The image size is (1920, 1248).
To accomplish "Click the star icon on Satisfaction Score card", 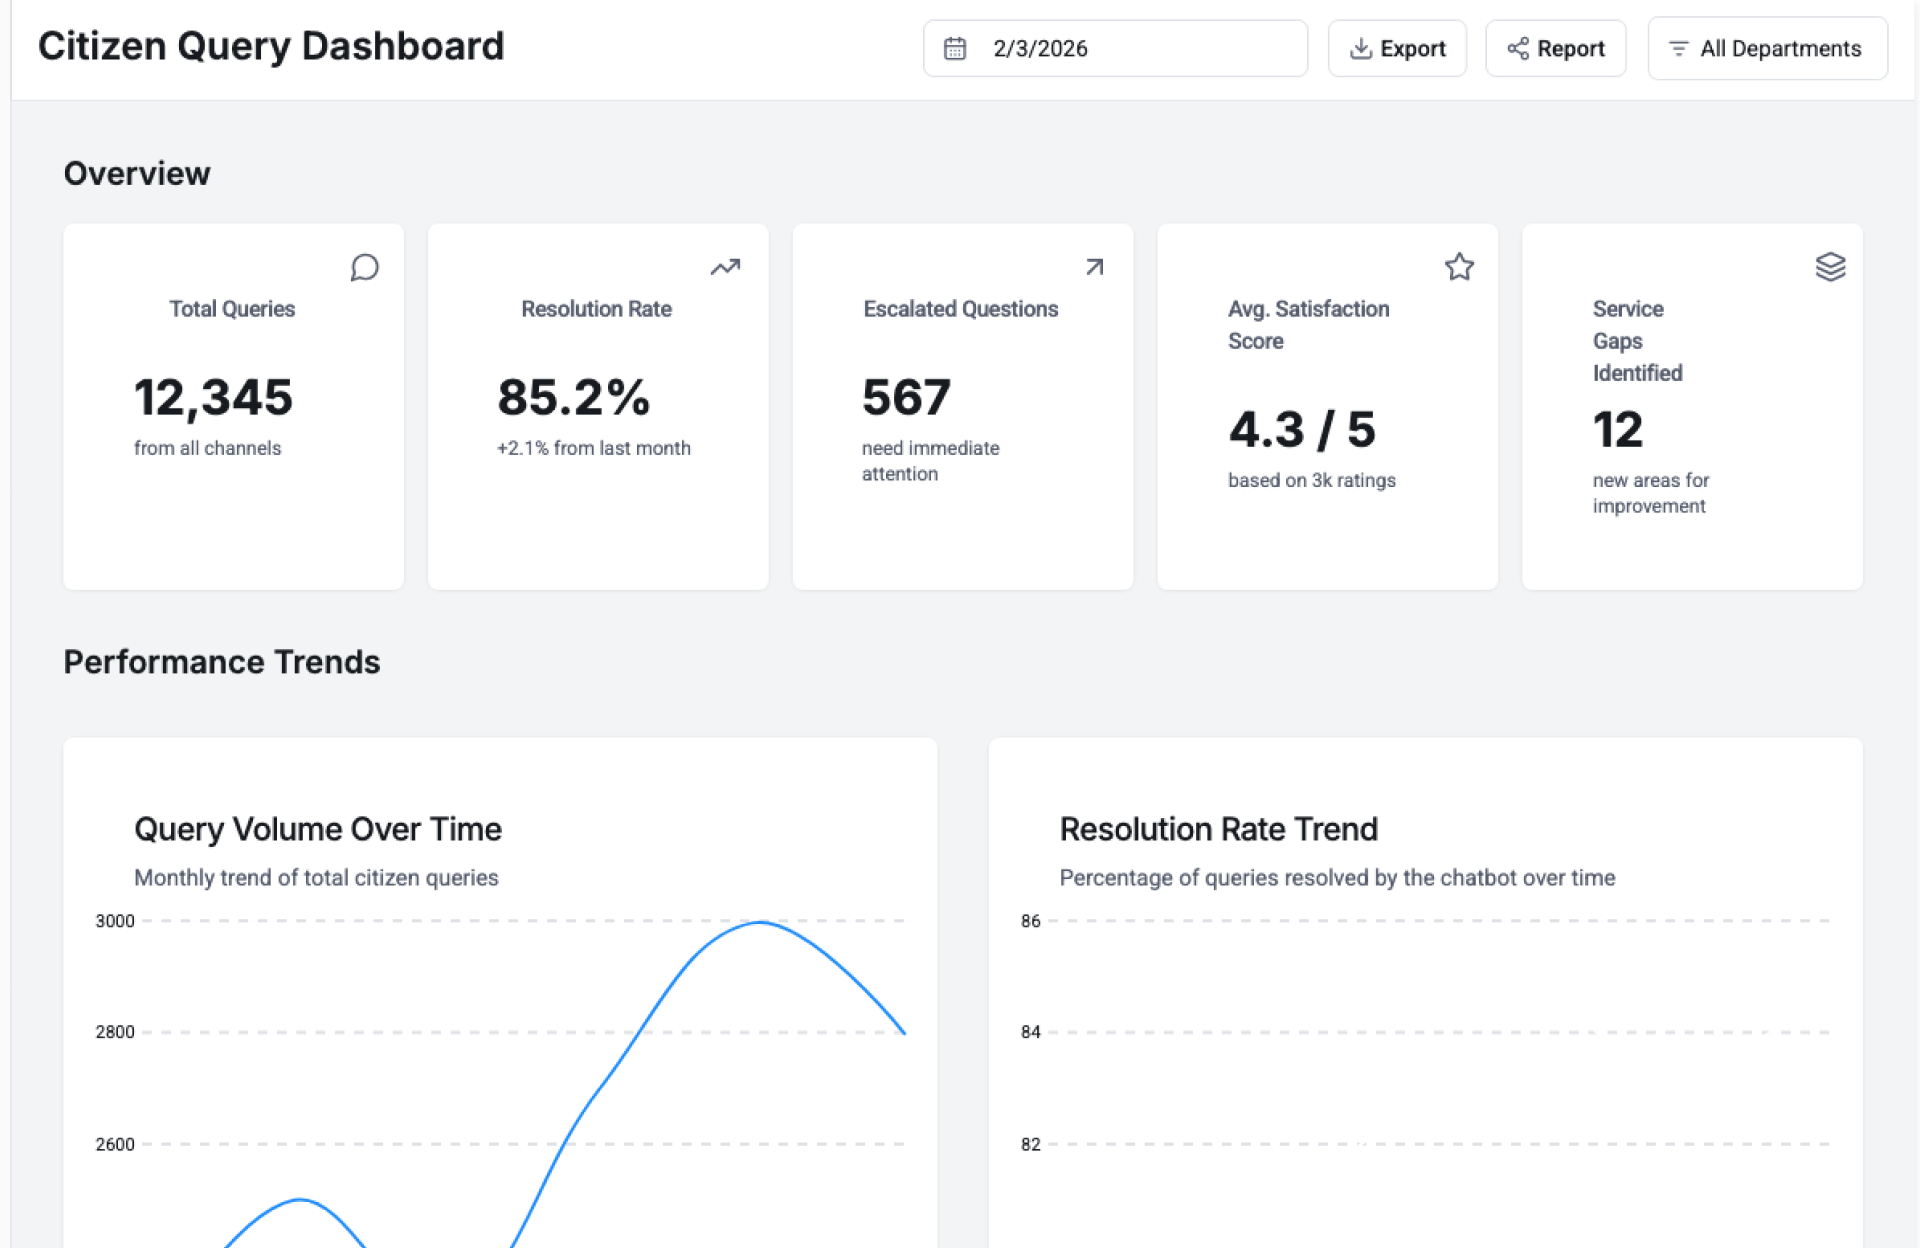I will coord(1459,267).
